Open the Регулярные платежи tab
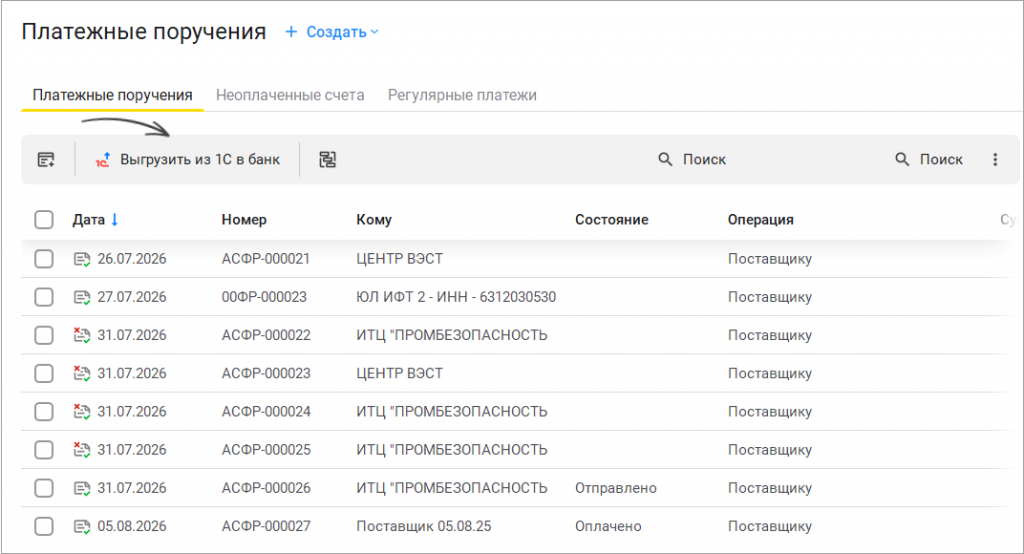 click(x=462, y=95)
